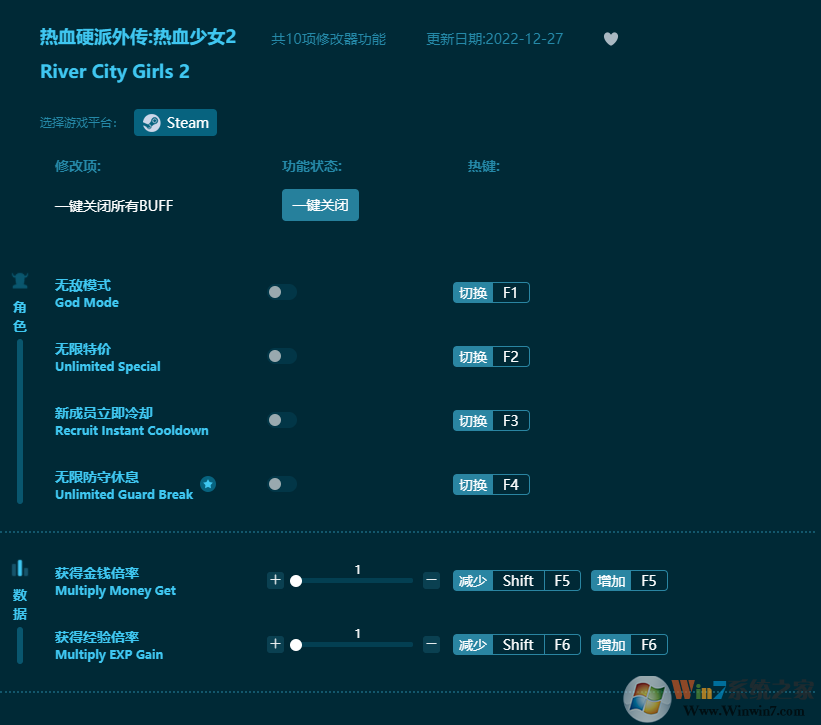Screen dimensions: 821x725
Task: Click the 增加 F5 hotkey box
Action: click(629, 581)
